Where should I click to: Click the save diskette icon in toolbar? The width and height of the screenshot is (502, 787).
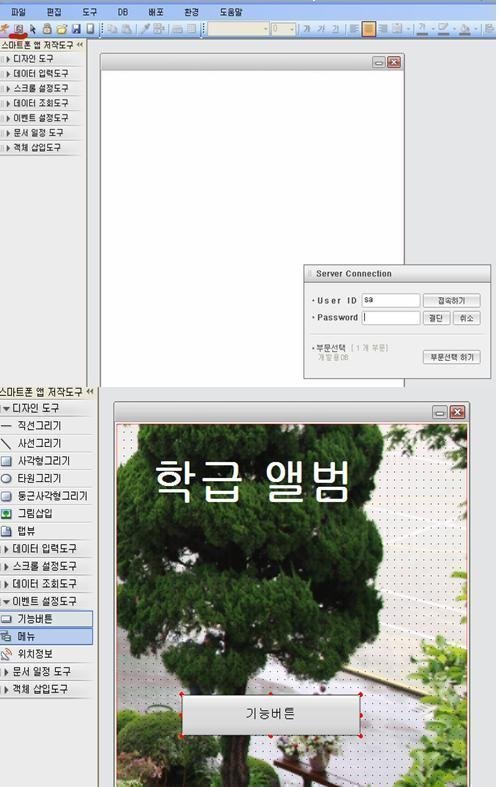coord(76,29)
